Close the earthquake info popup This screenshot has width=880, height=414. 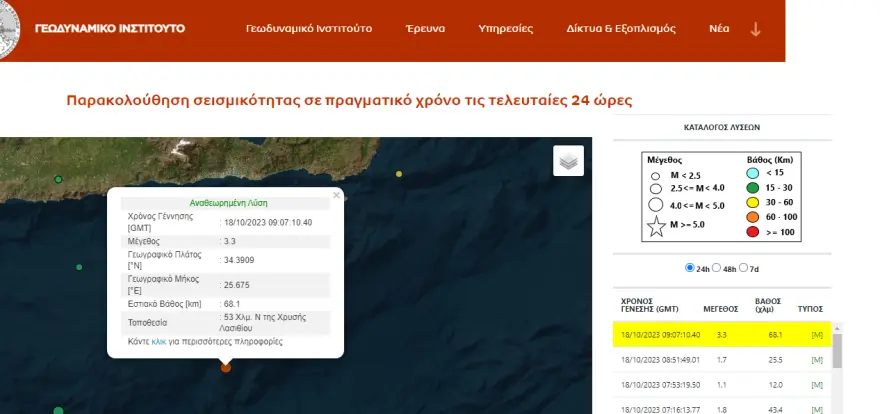(x=336, y=194)
